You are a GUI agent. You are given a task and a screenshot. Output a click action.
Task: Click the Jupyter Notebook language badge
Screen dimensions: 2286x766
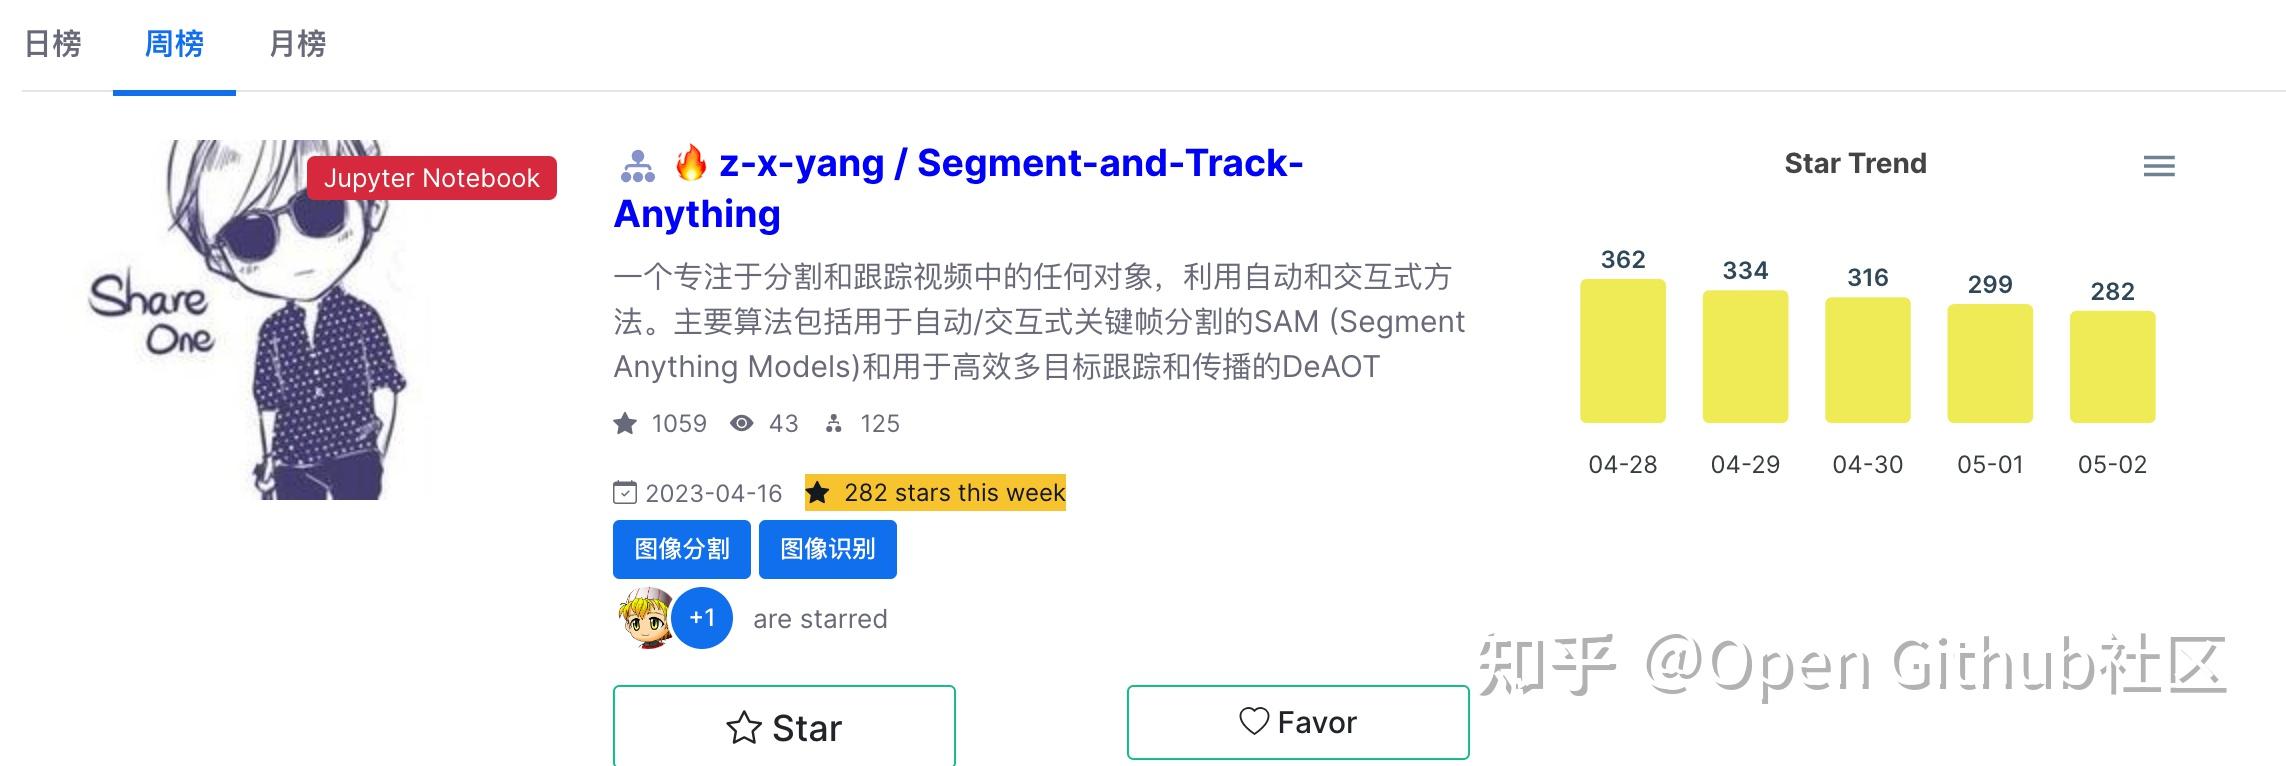pyautogui.click(x=432, y=179)
